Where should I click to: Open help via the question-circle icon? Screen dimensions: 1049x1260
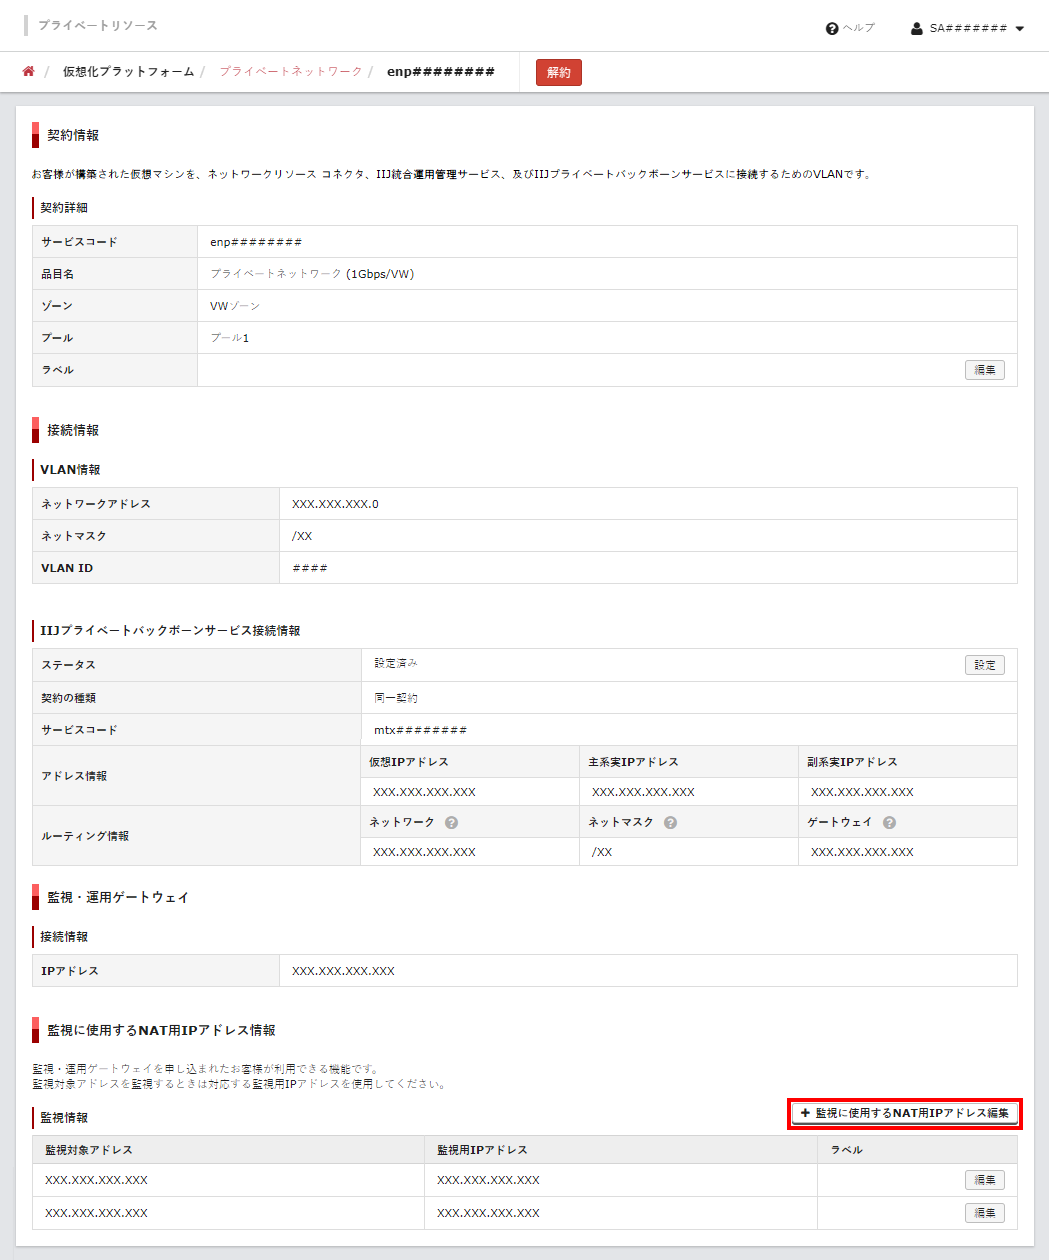click(x=832, y=28)
